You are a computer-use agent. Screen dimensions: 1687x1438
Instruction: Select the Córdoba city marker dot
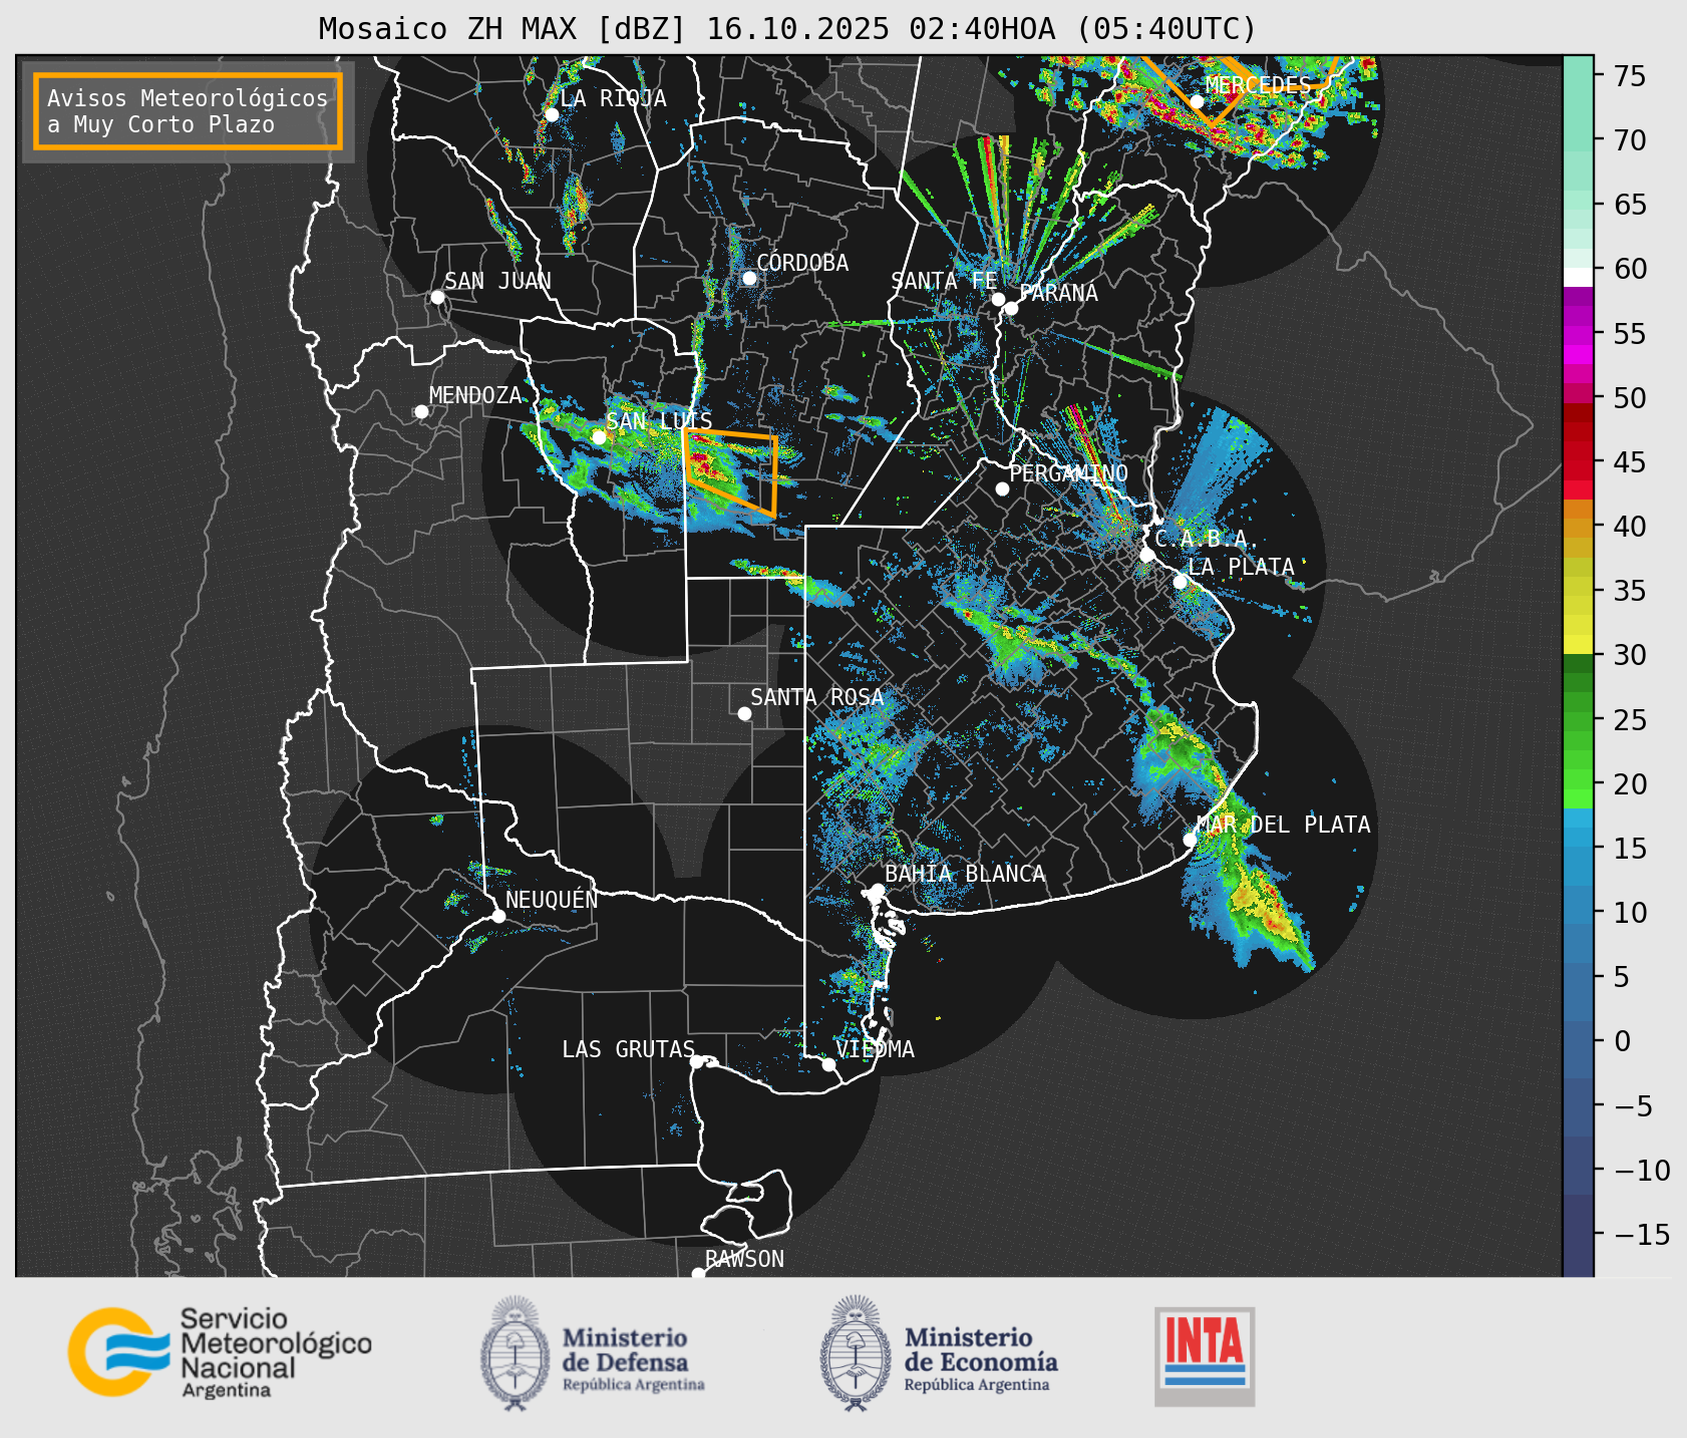[749, 278]
